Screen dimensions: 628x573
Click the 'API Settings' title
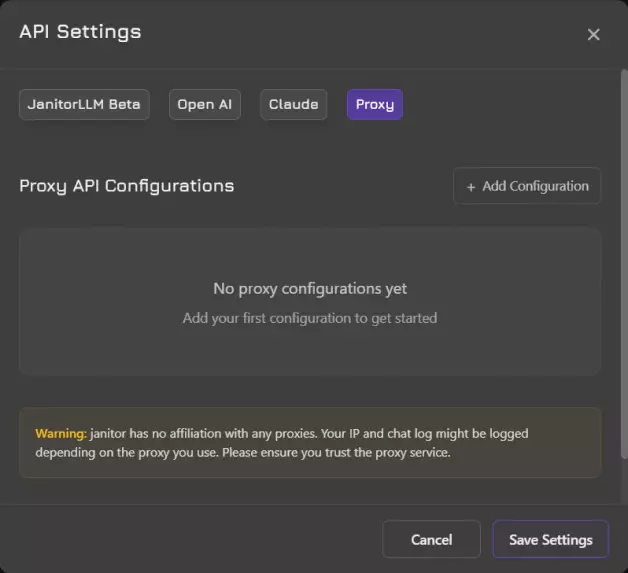tap(80, 32)
